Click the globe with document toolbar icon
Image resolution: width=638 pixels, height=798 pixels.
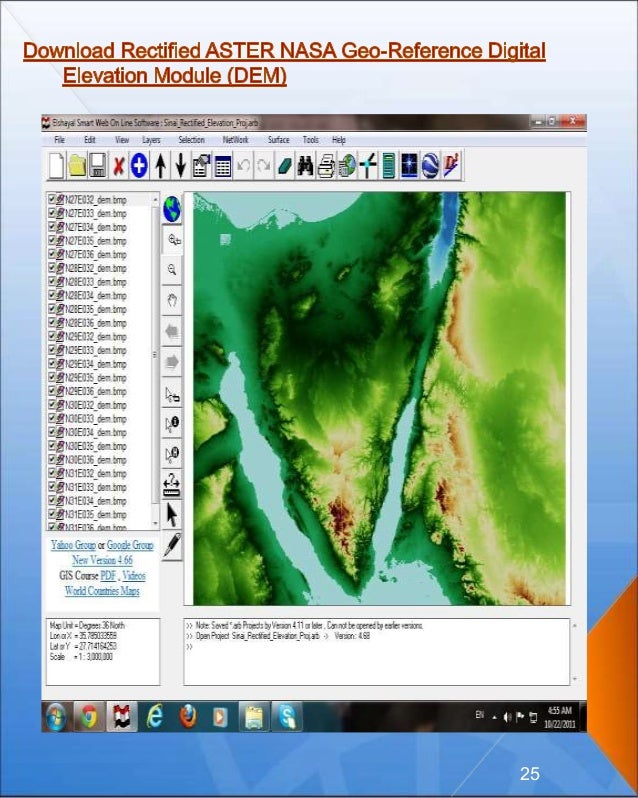(347, 166)
